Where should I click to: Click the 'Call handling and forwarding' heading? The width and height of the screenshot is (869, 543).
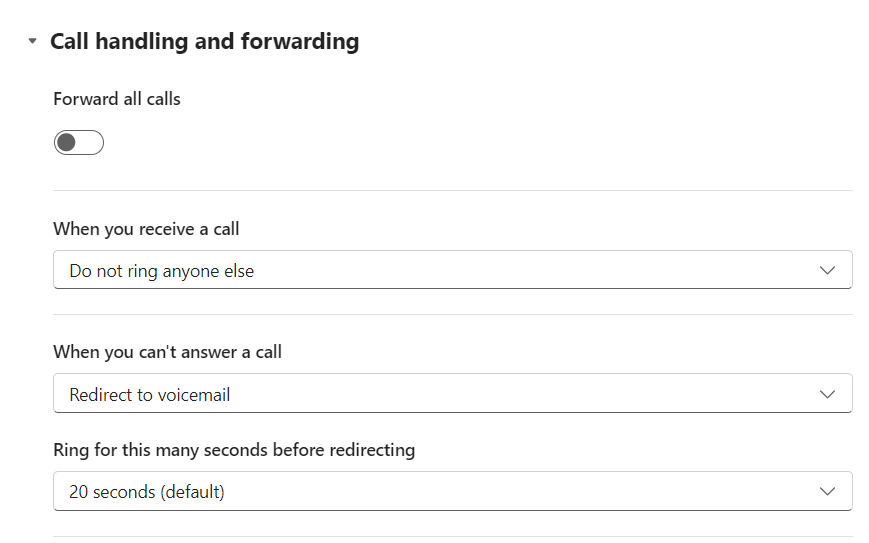click(204, 42)
